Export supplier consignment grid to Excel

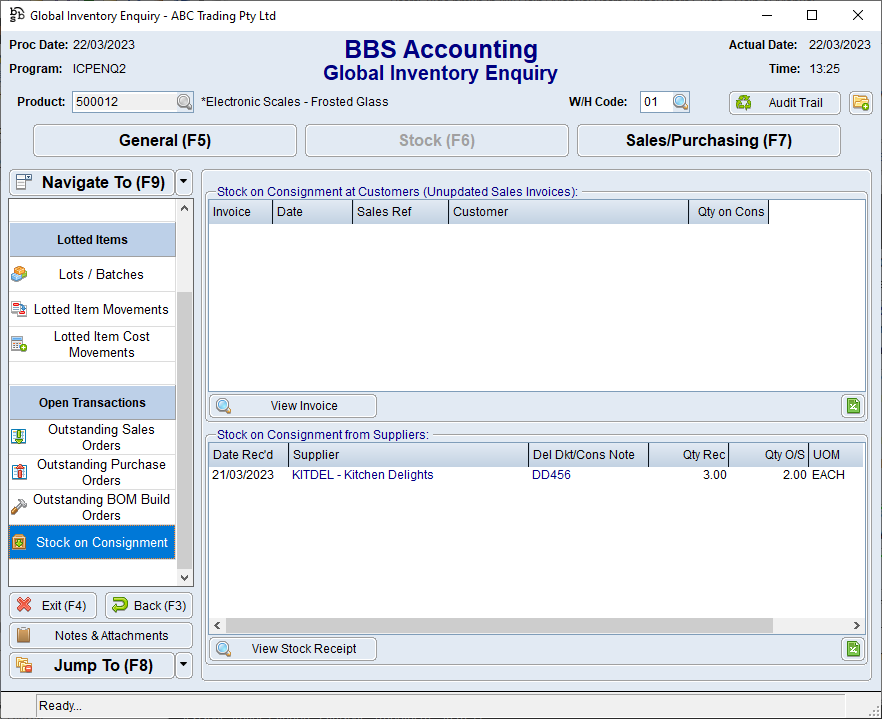coord(852,648)
